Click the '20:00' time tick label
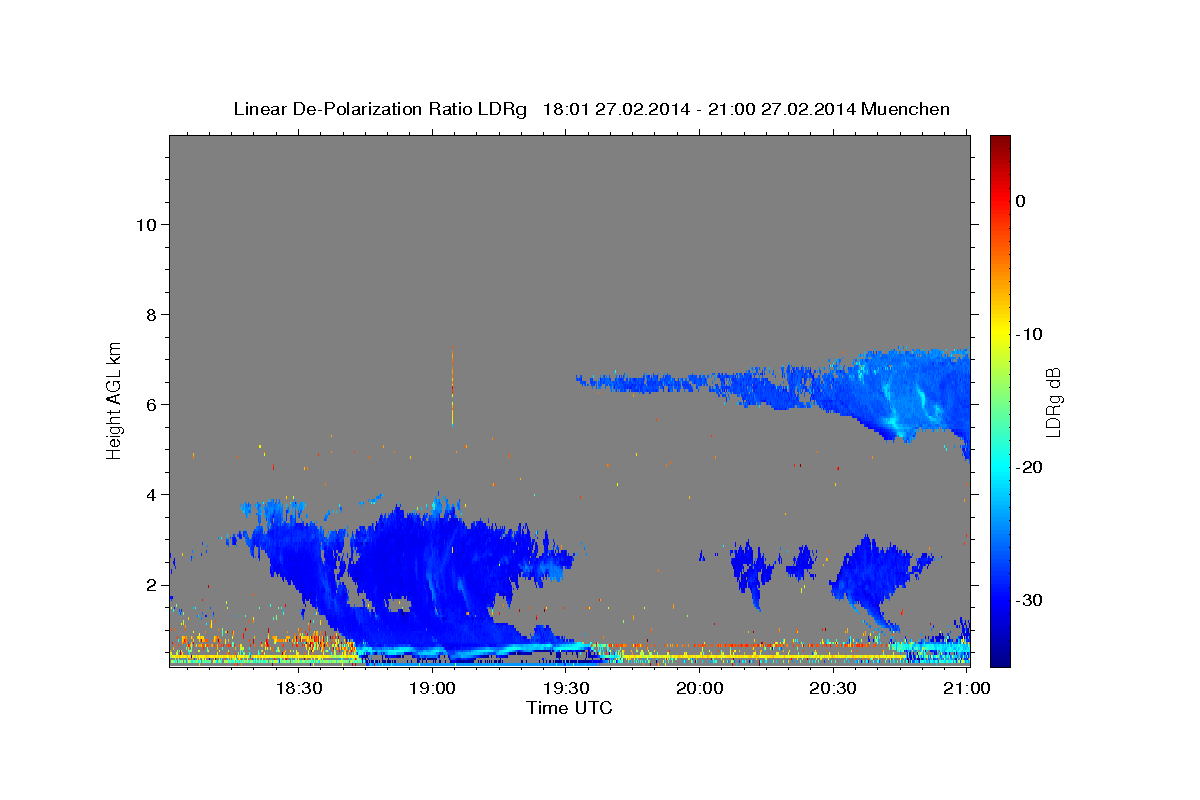1200x800 pixels. point(699,689)
